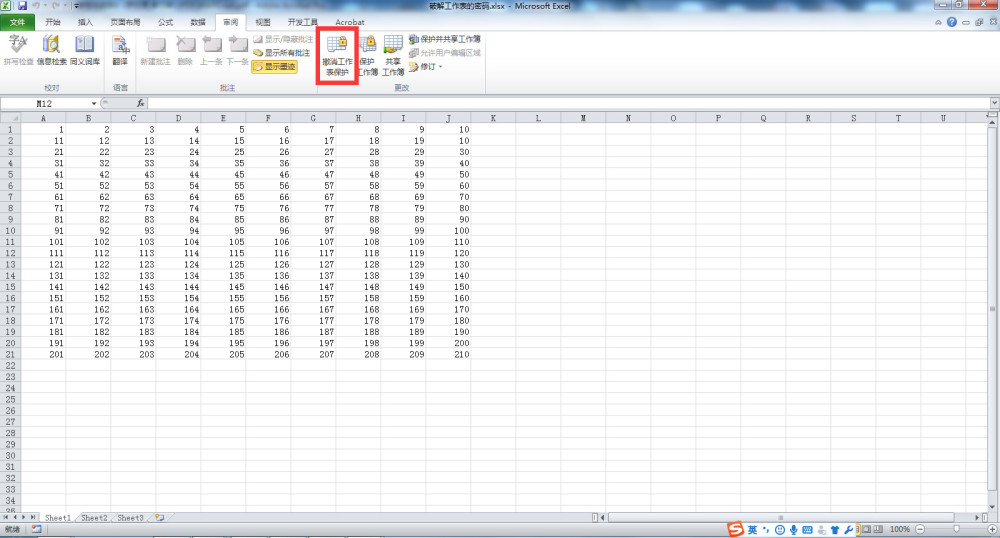This screenshot has height=538, width=1000.
Task: Switch to the Data (数据) tab
Action: point(198,22)
